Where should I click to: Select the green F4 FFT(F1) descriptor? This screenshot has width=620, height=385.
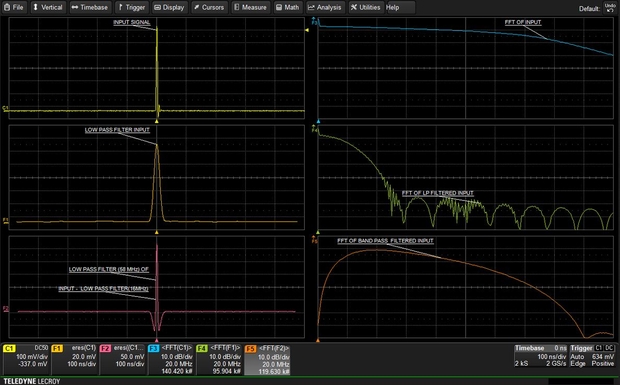coord(219,359)
